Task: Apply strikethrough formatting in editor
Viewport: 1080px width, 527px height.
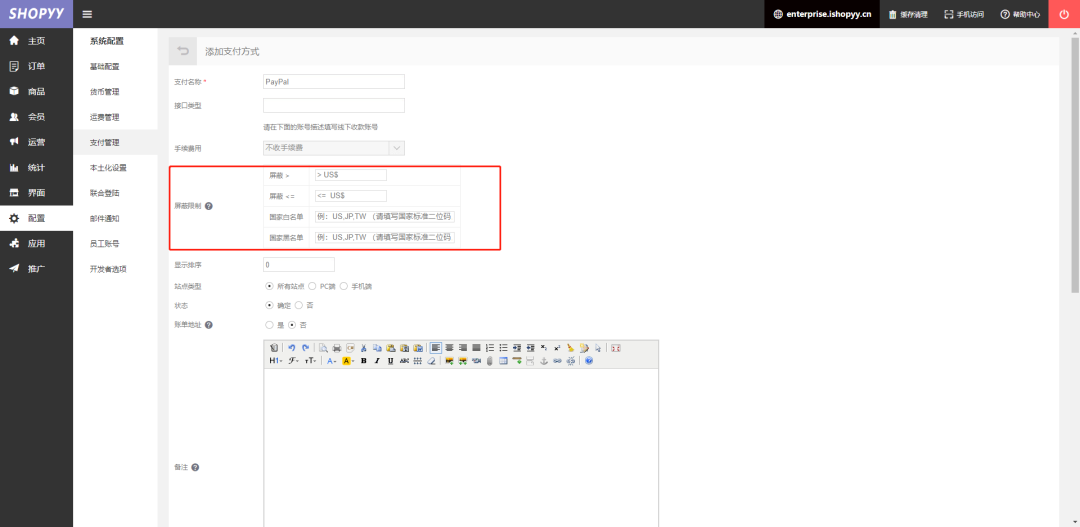Action: [x=404, y=360]
